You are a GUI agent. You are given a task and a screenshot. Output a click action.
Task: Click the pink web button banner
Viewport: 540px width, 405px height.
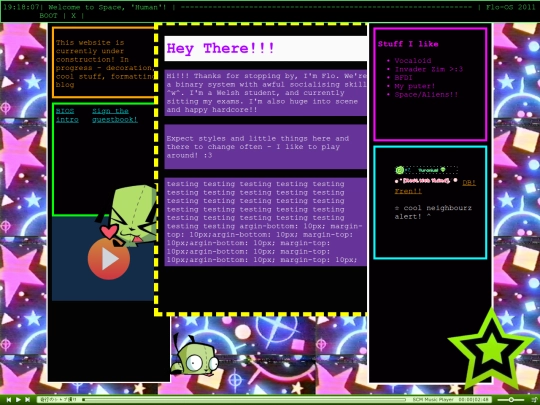426,180
